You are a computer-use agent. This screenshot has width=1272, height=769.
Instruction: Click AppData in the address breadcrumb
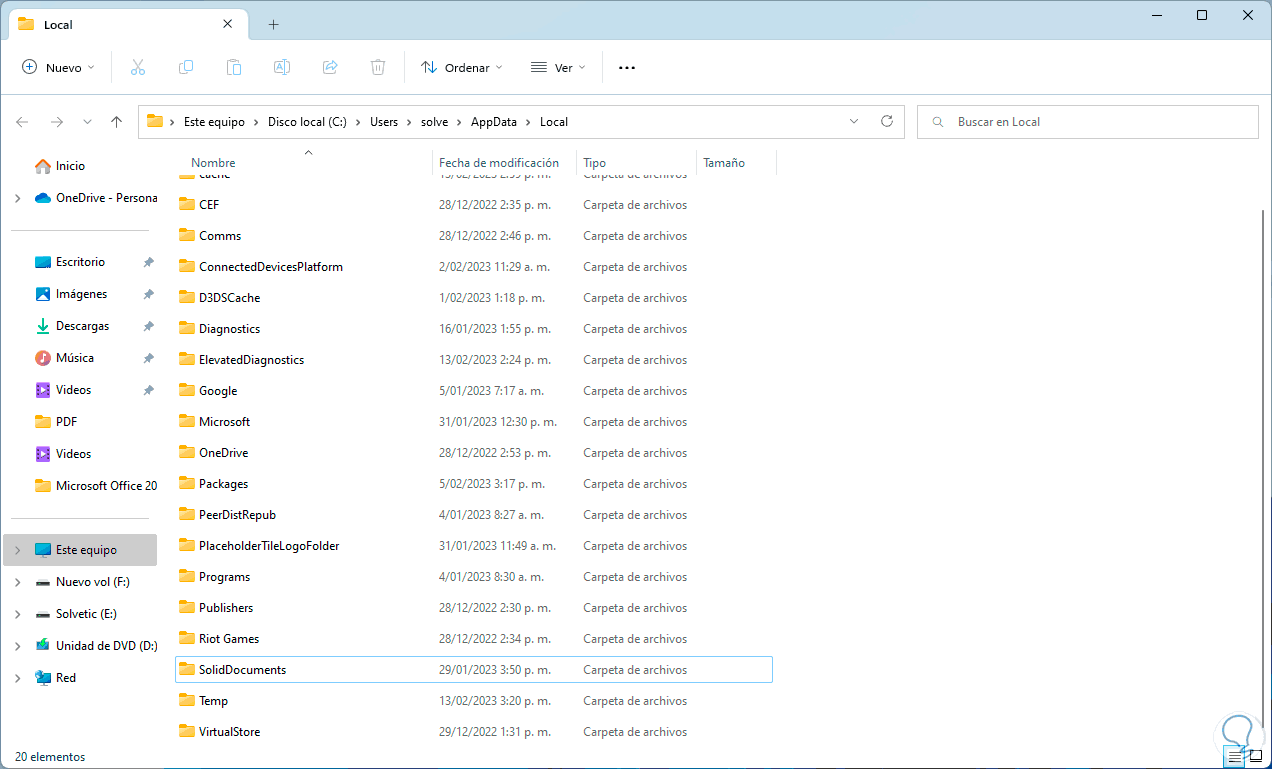pos(494,122)
